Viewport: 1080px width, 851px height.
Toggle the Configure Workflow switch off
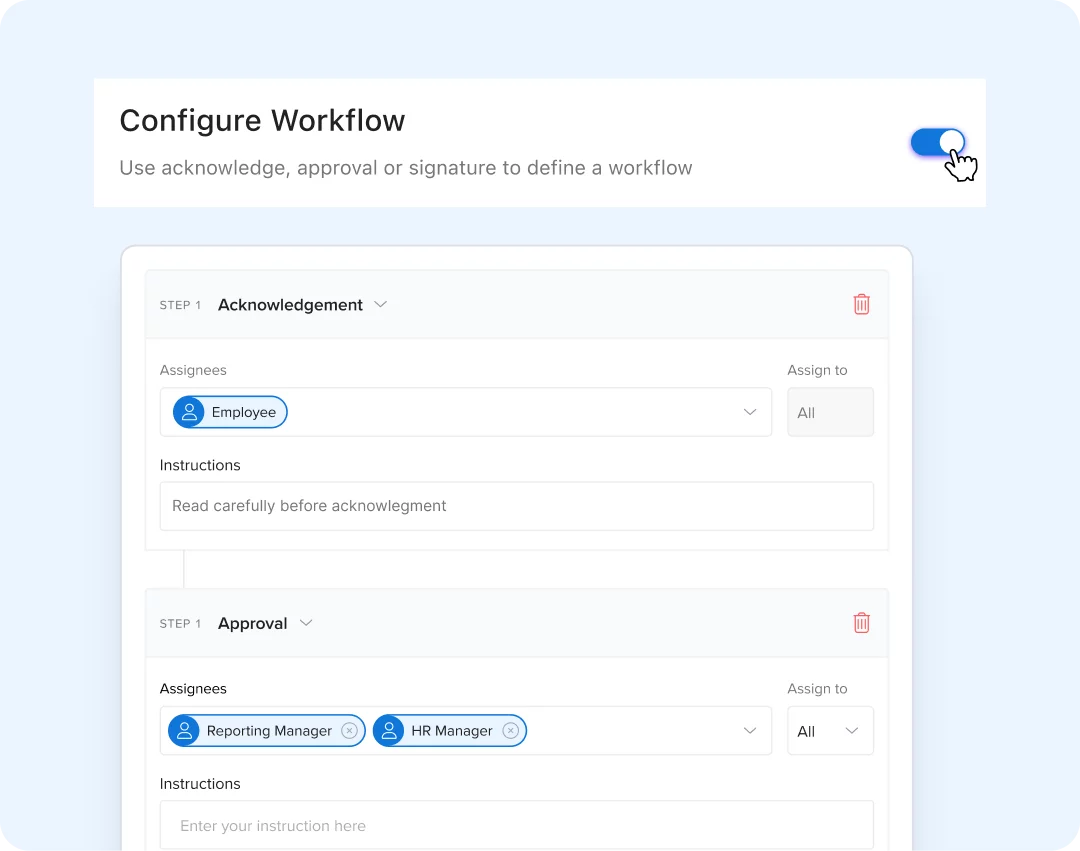tap(937, 143)
